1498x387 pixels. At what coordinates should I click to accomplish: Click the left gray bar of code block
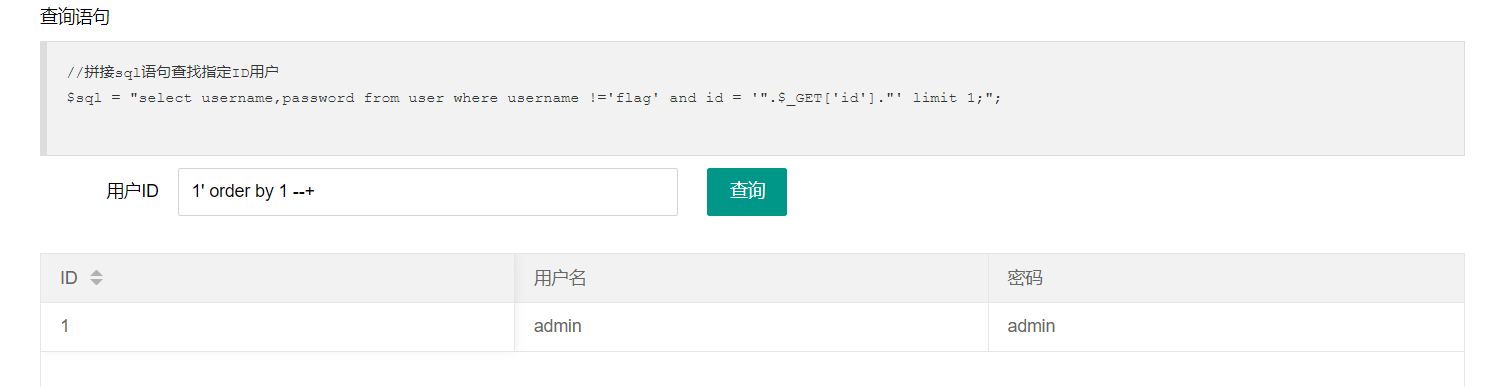point(43,98)
